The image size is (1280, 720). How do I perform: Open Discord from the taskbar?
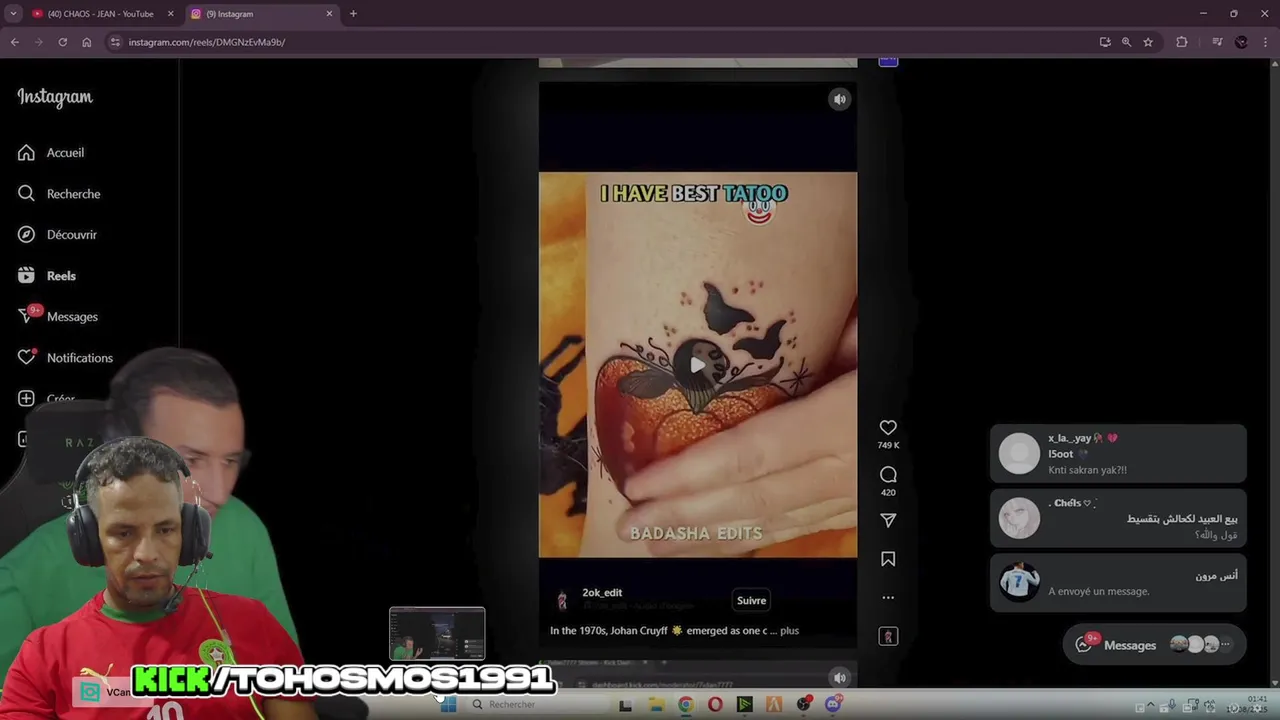point(833,705)
